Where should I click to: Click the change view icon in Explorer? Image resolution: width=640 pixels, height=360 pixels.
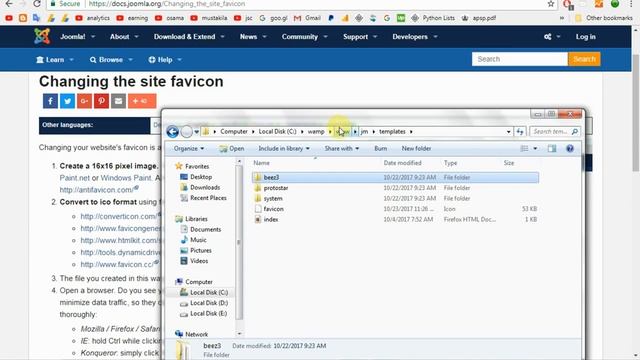click(524, 149)
